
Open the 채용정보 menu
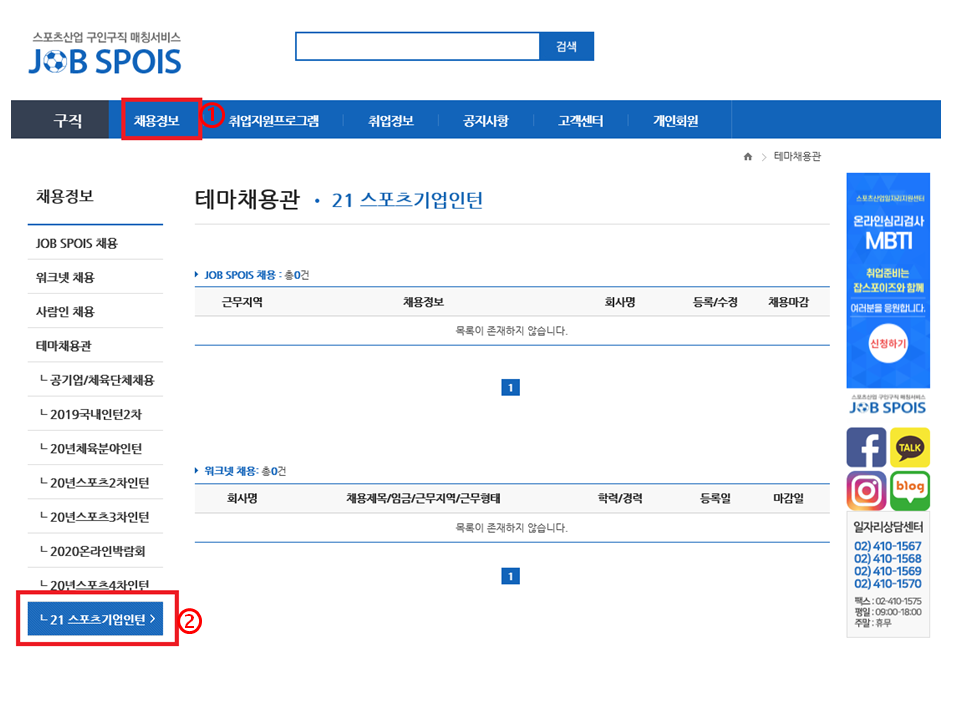pos(157,121)
